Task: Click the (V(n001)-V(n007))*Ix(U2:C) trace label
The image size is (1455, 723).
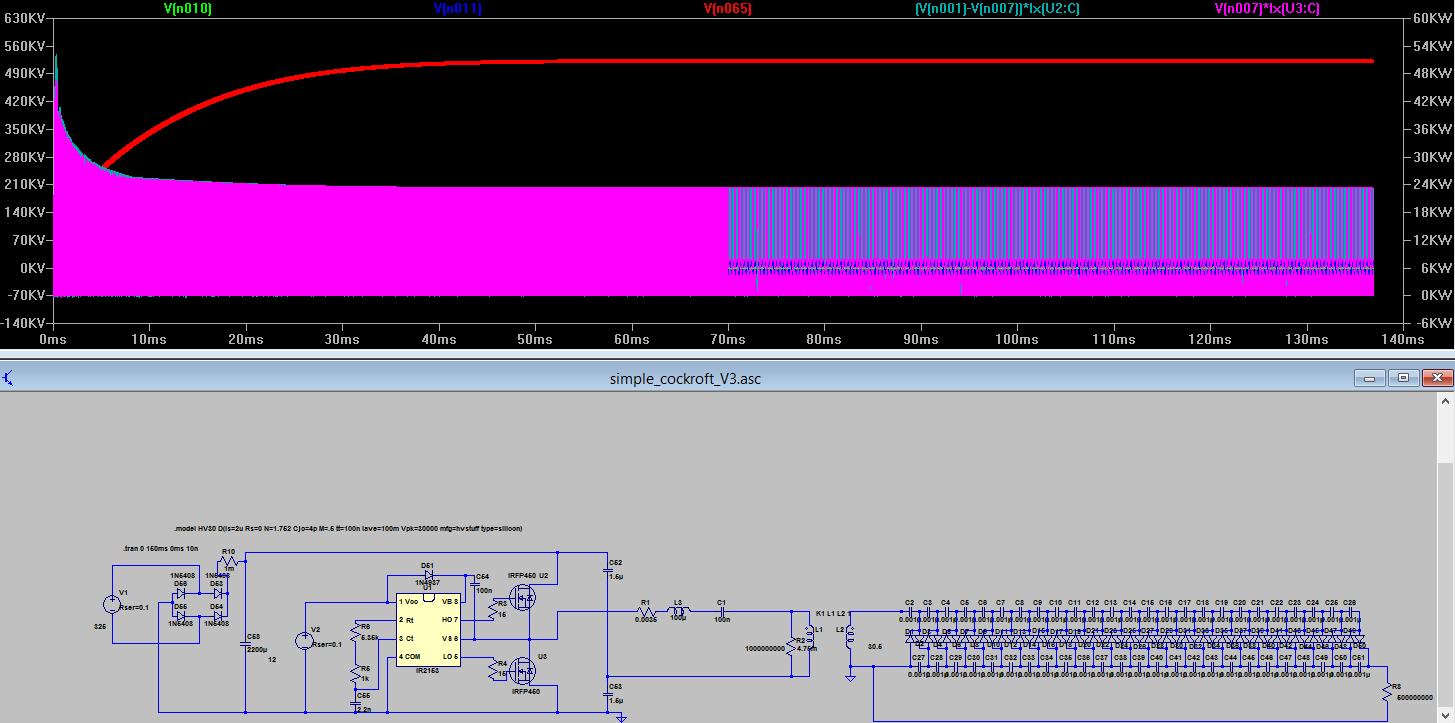Action: coord(997,9)
